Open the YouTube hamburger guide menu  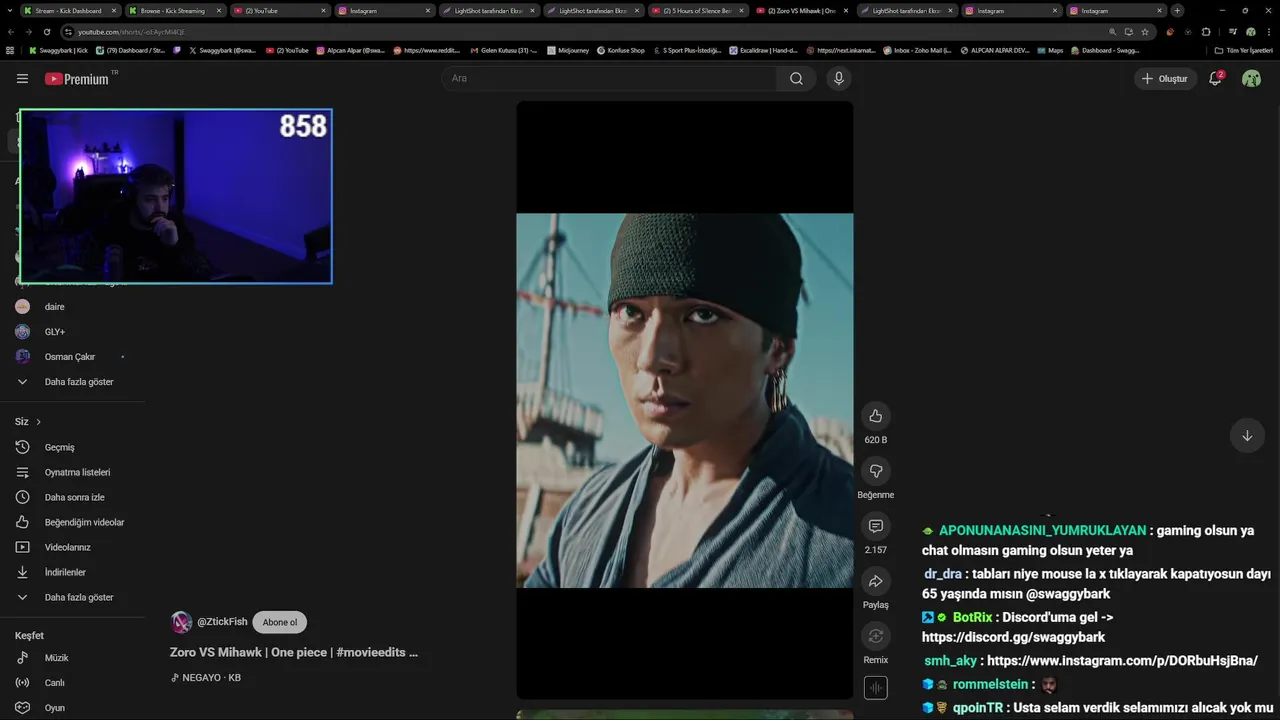[x=22, y=78]
